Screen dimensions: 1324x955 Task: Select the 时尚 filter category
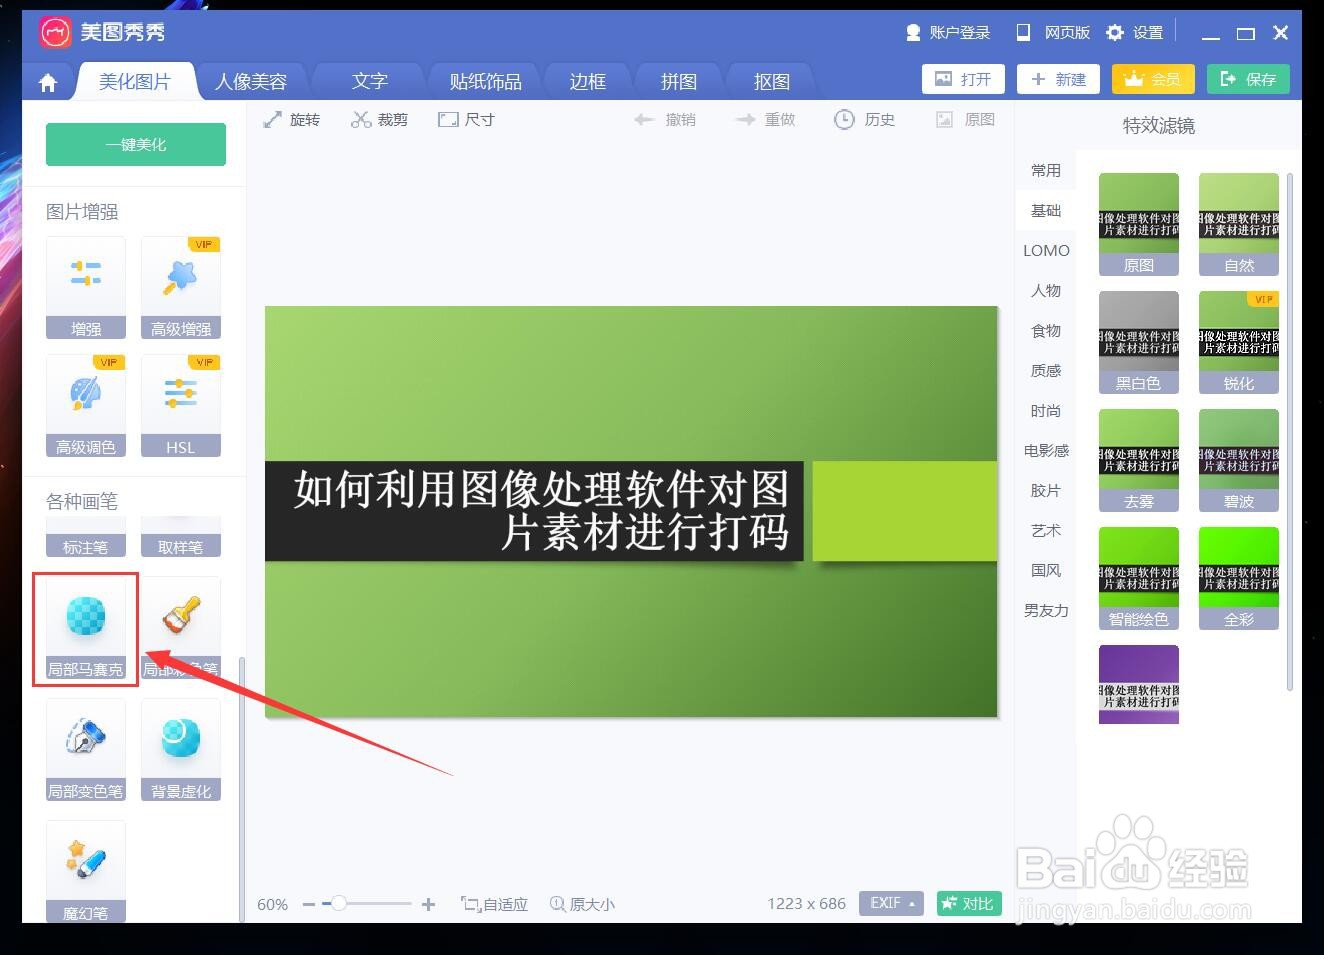coord(1046,411)
